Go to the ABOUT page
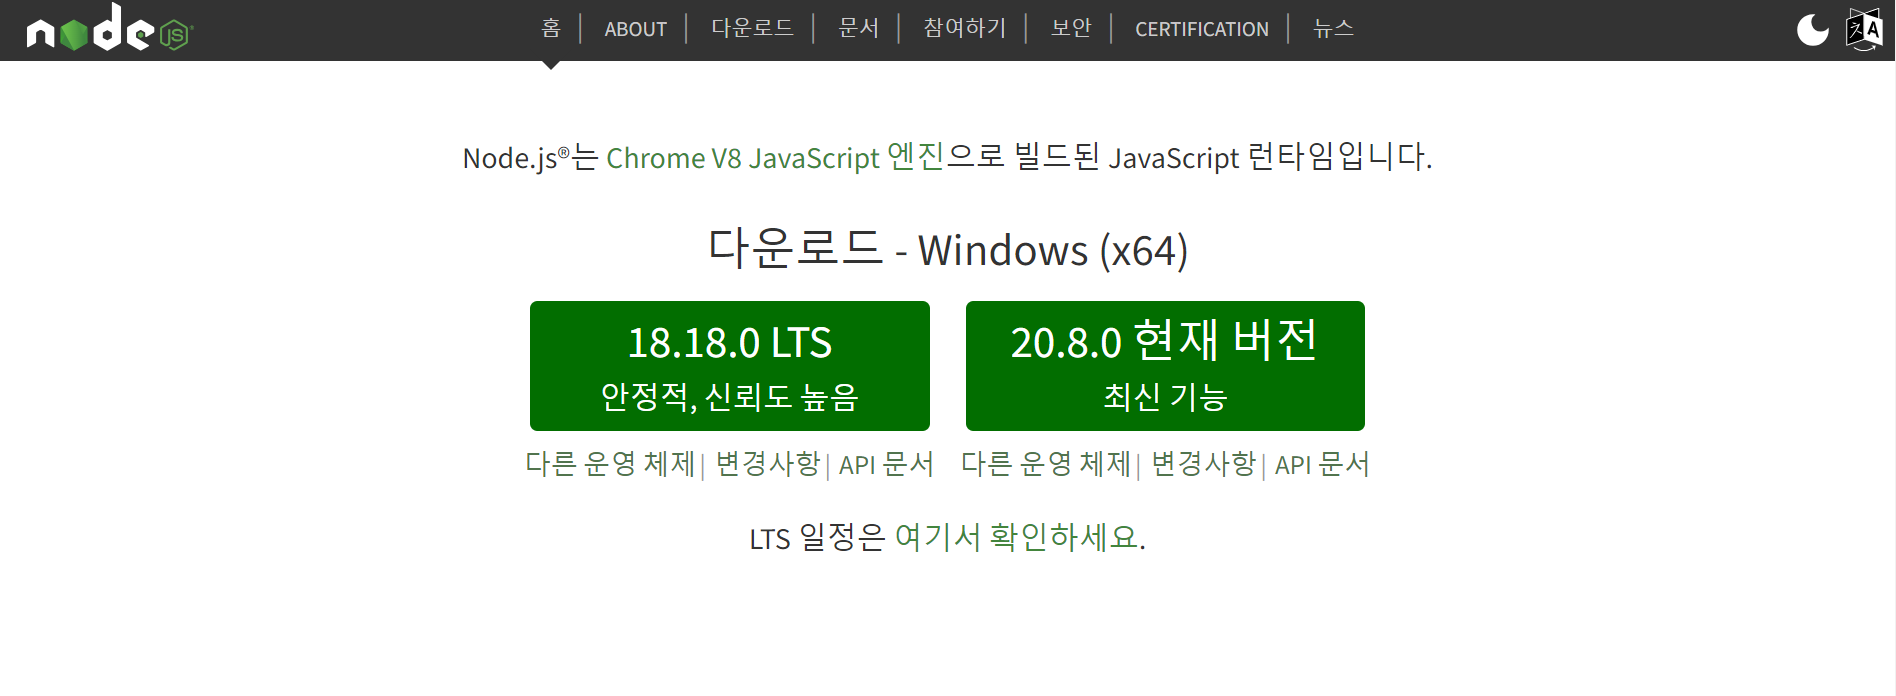The width and height of the screenshot is (1896, 696). (x=635, y=29)
